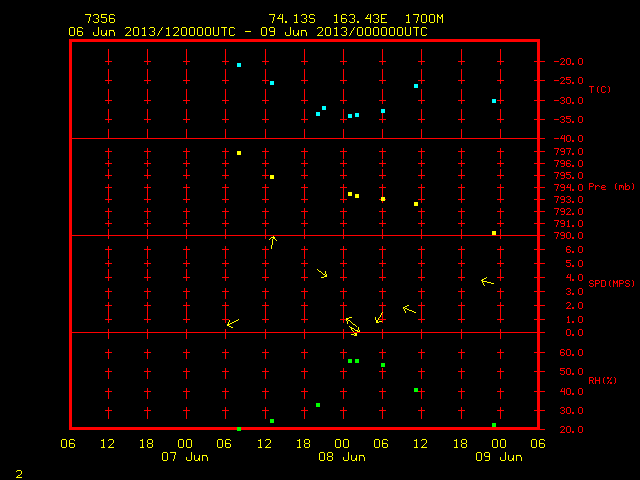The image size is (640, 480).
Task: Click the green humidity point near 40.0
Action: (416, 390)
